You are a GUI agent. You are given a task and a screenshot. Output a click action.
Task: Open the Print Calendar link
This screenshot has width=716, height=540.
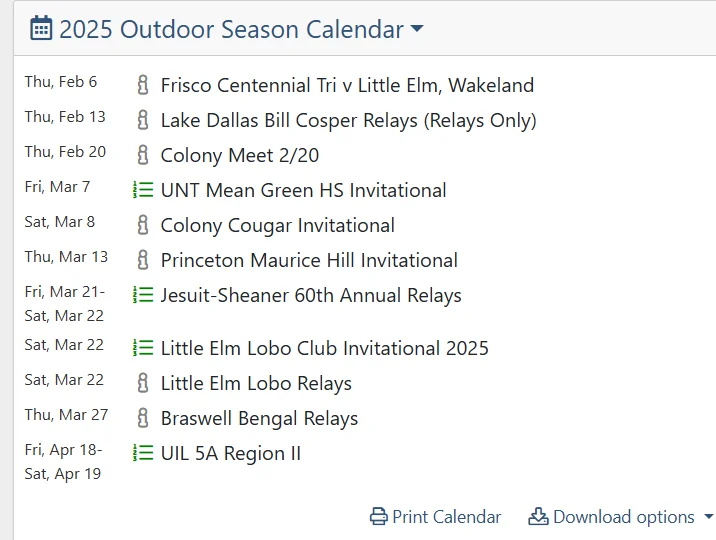(x=446, y=517)
